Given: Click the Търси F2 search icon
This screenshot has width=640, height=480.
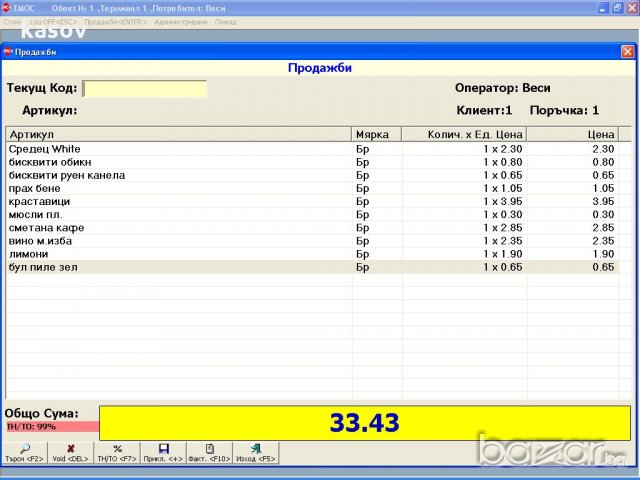Looking at the screenshot, I should 24,452.
